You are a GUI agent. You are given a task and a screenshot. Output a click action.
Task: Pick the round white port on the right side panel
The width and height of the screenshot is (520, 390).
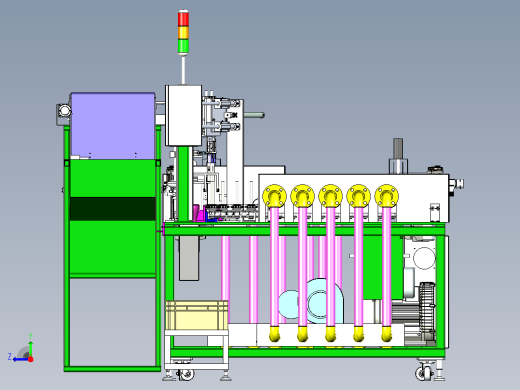pyautogui.click(x=424, y=258)
